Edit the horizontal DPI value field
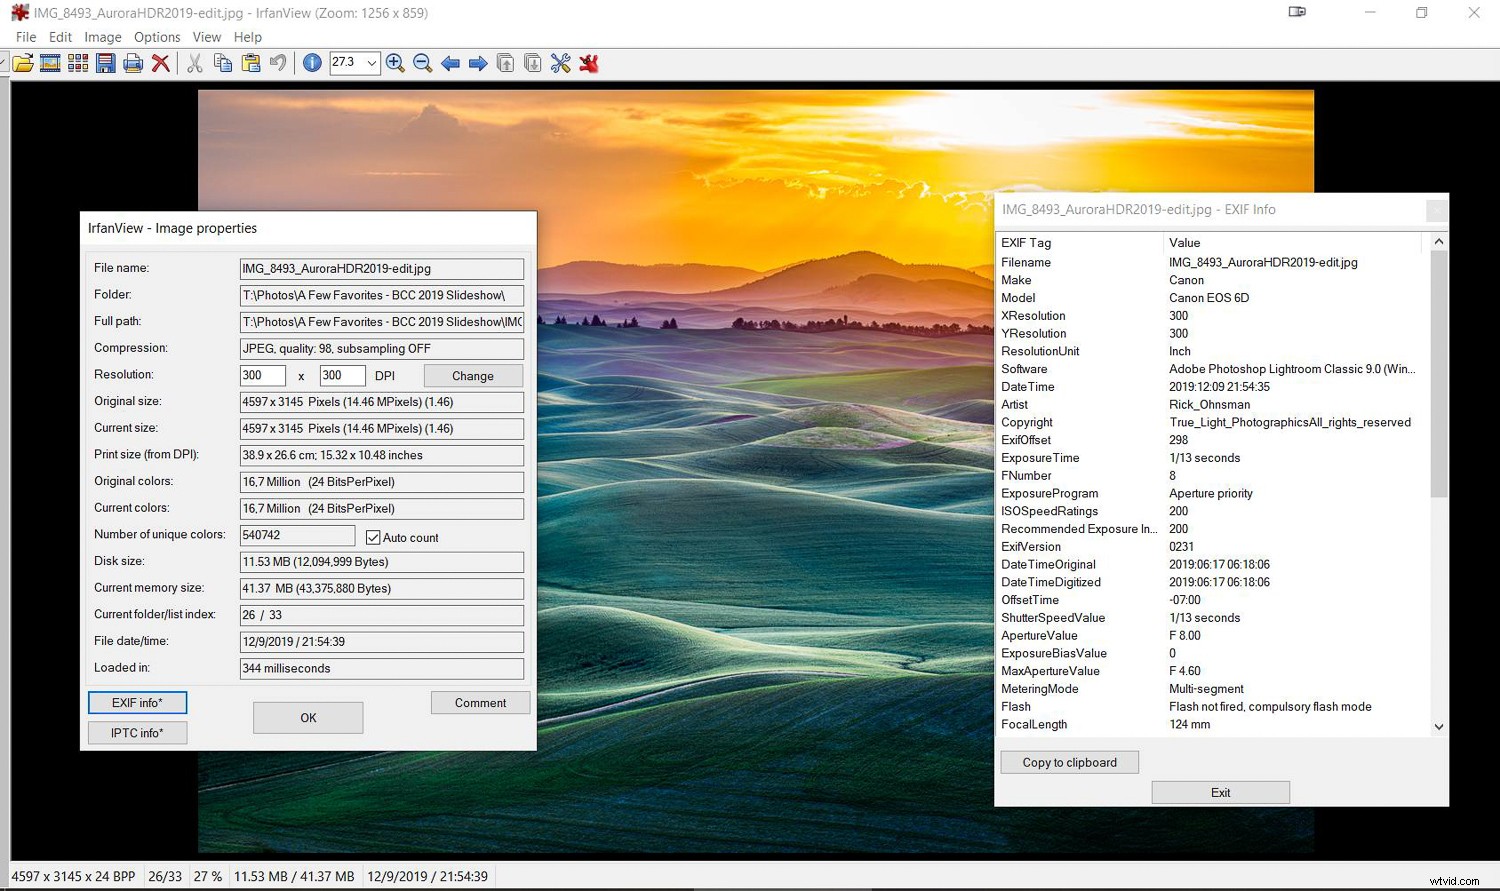This screenshot has width=1500, height=891. (262, 375)
